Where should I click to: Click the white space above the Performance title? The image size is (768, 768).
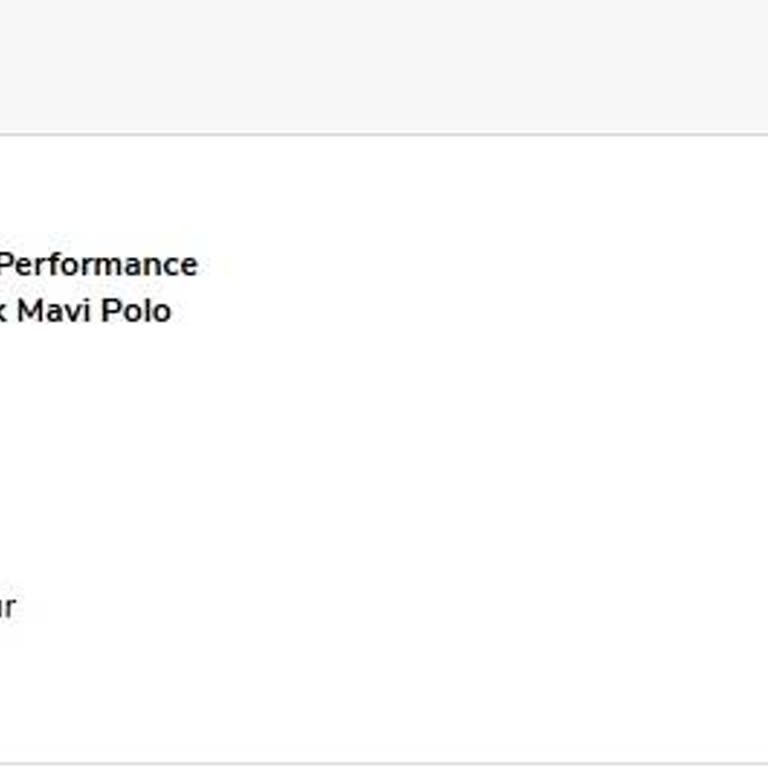(x=384, y=193)
